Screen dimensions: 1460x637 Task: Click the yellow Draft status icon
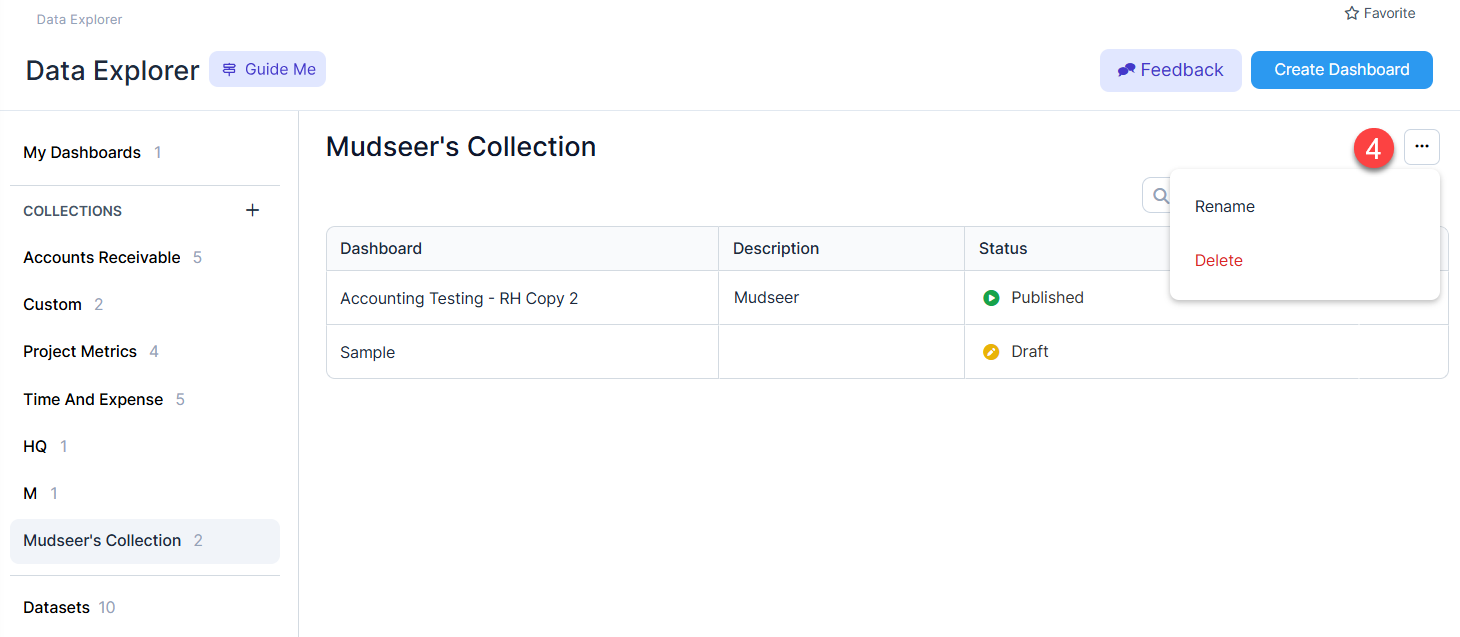tap(991, 352)
